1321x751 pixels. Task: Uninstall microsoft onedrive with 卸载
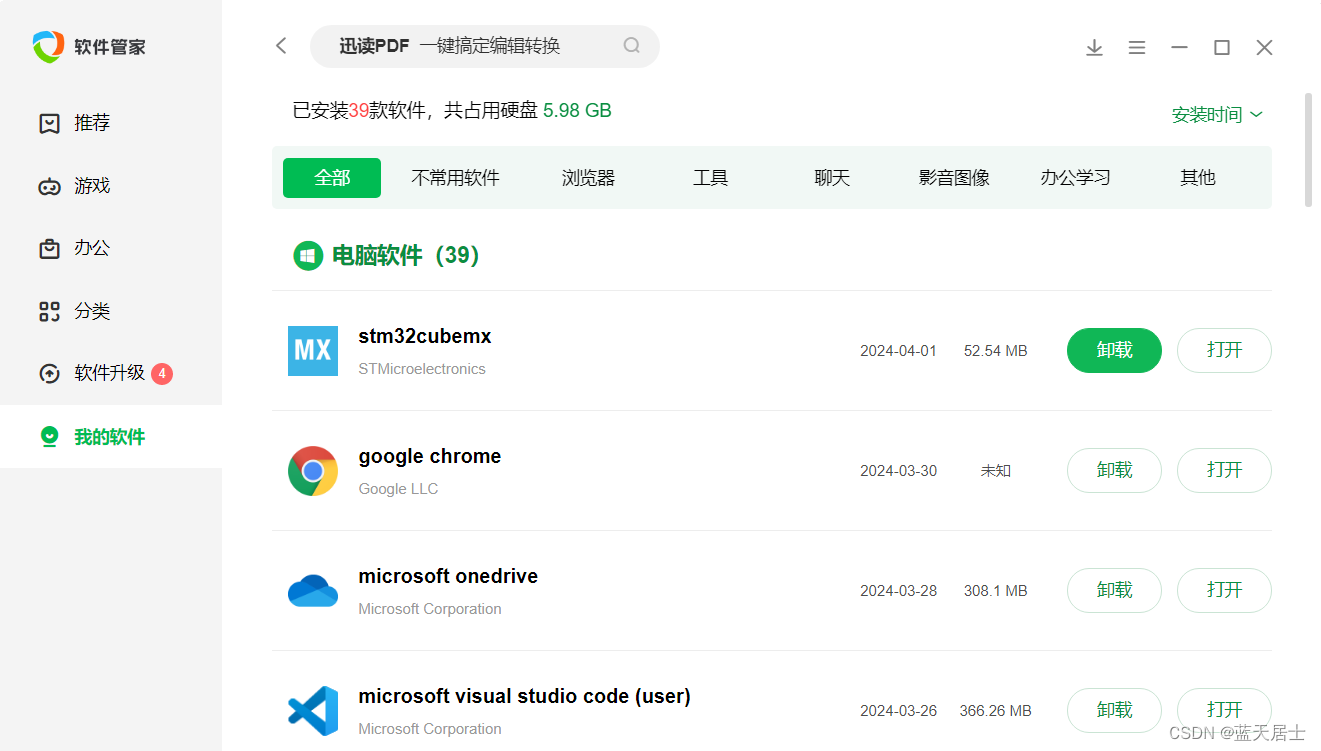coord(1114,590)
